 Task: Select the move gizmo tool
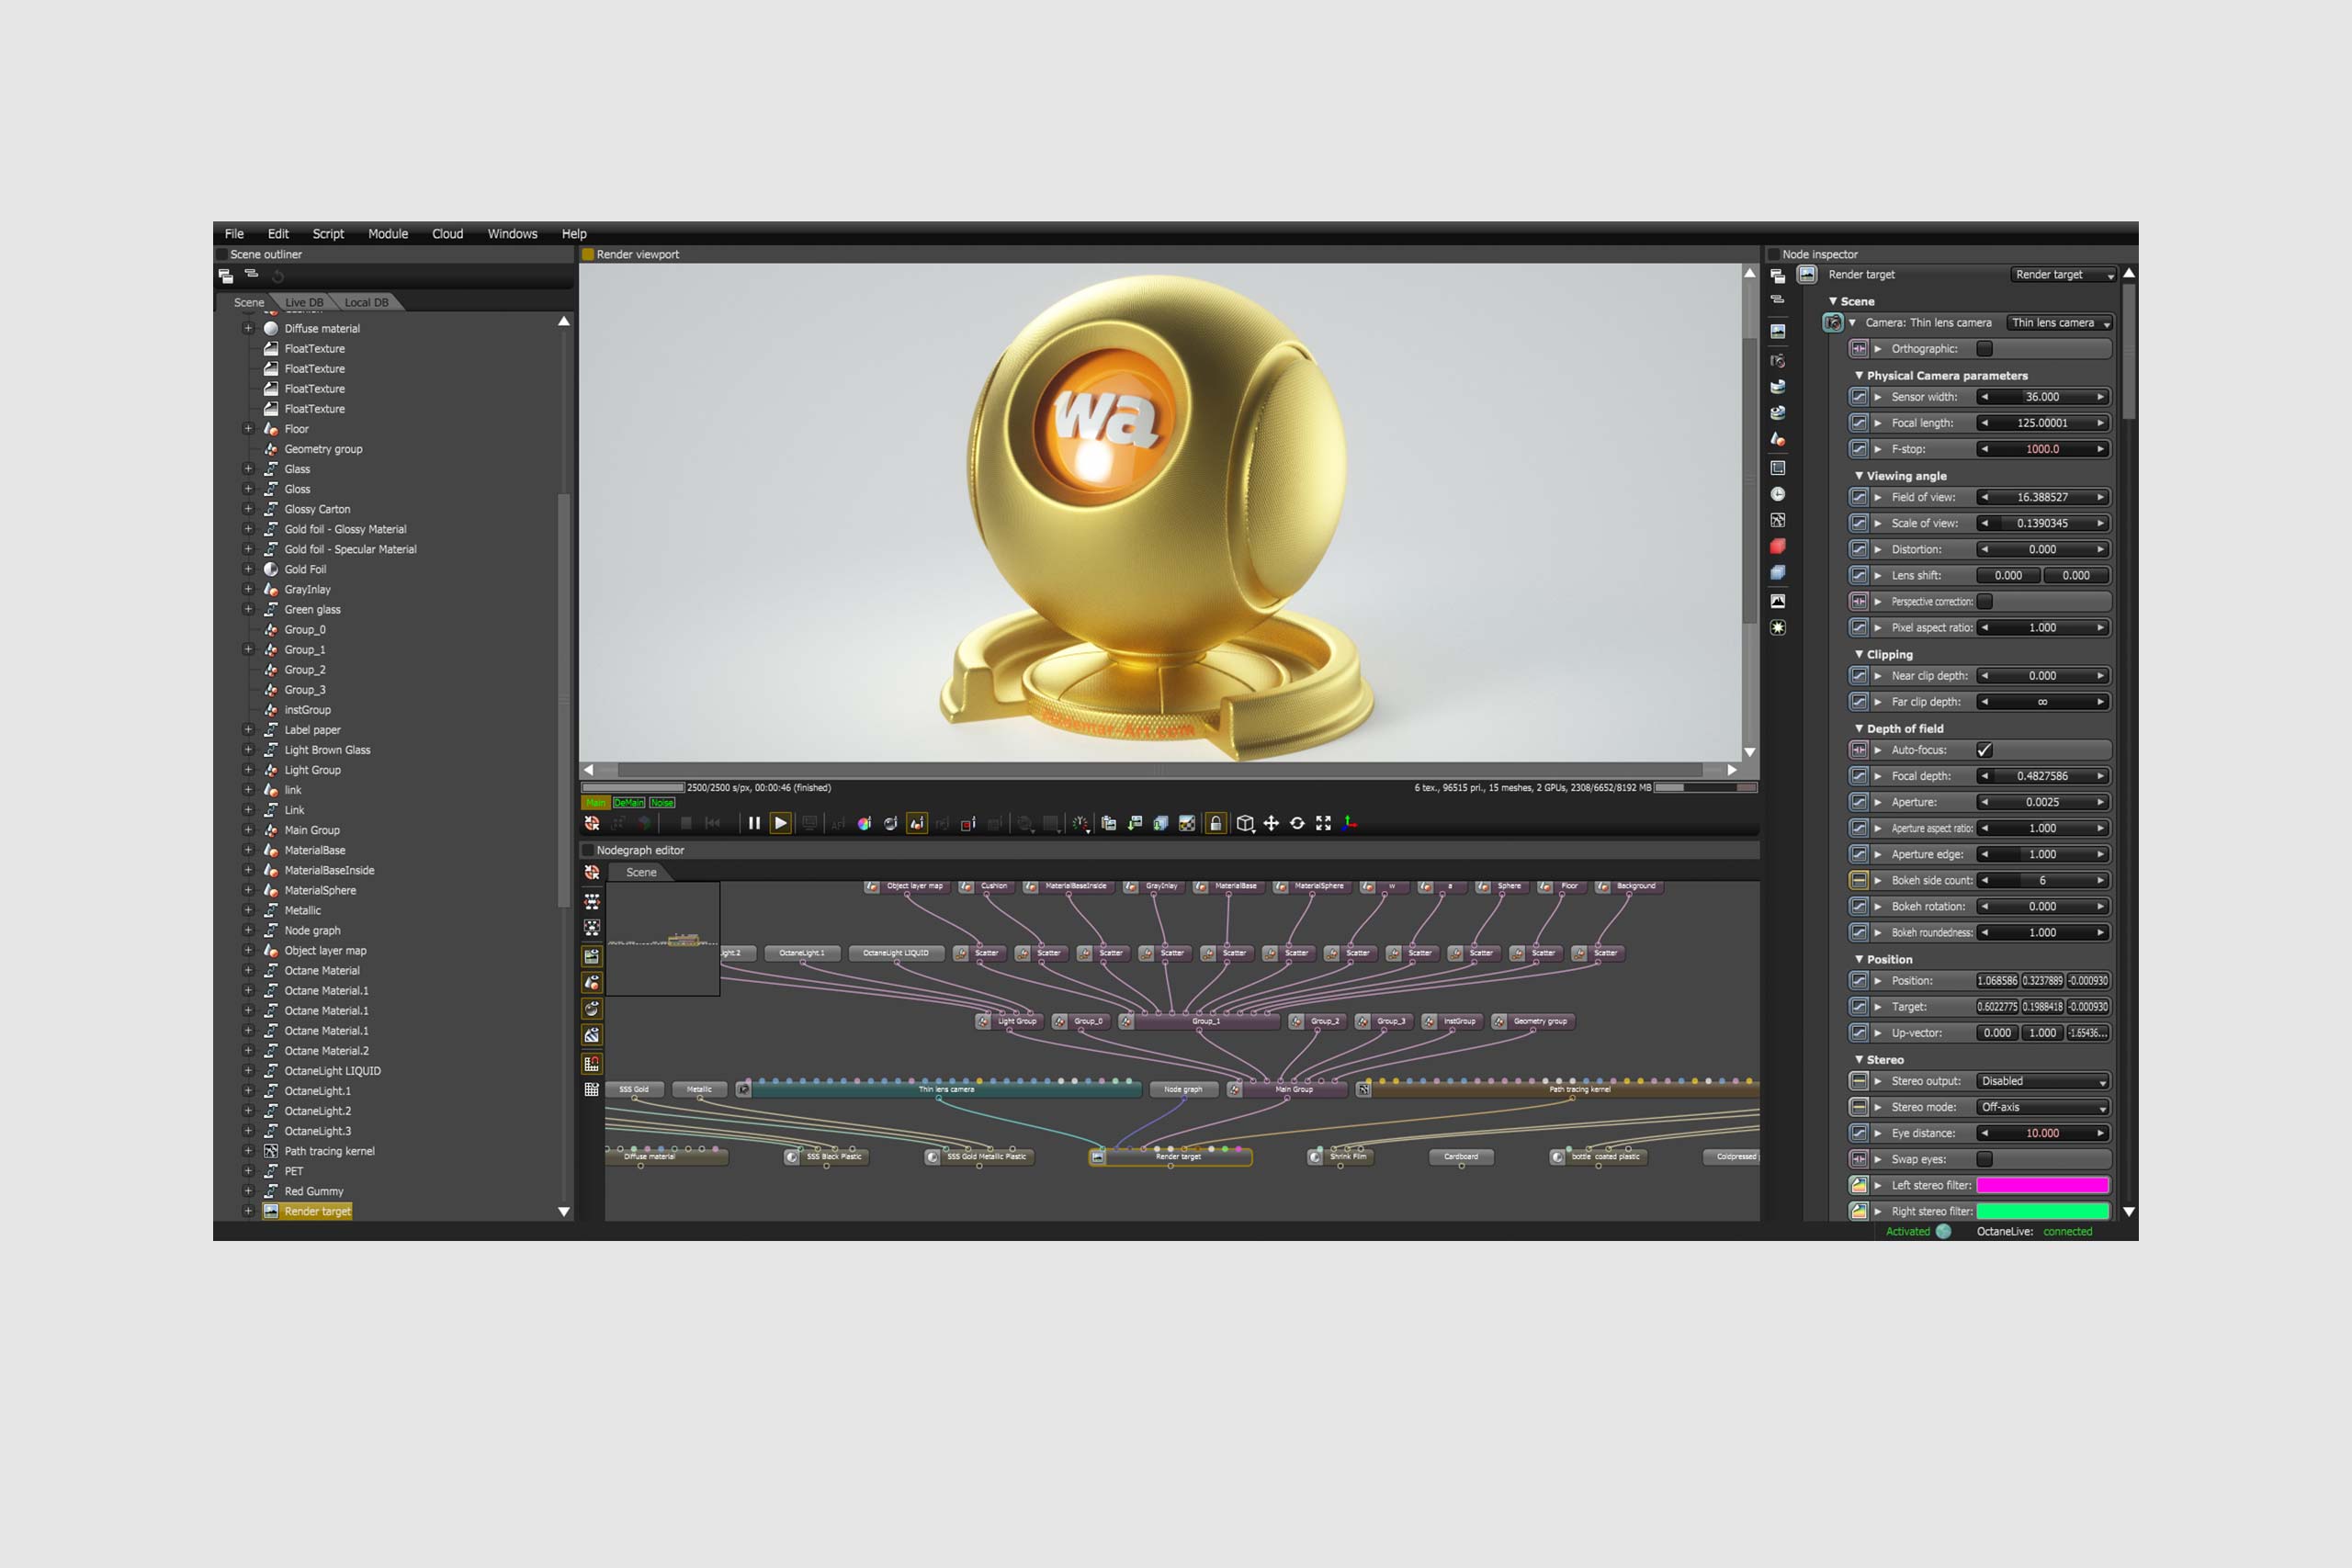1271,823
